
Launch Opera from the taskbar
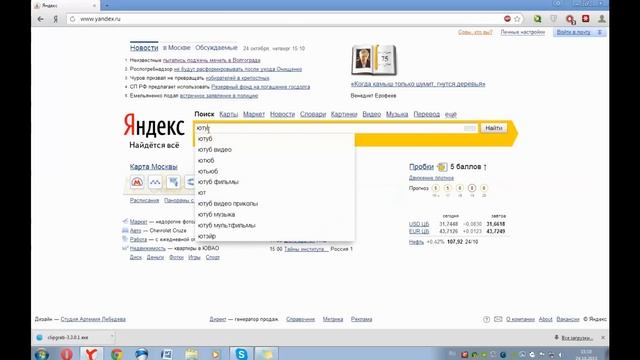pos(67,354)
